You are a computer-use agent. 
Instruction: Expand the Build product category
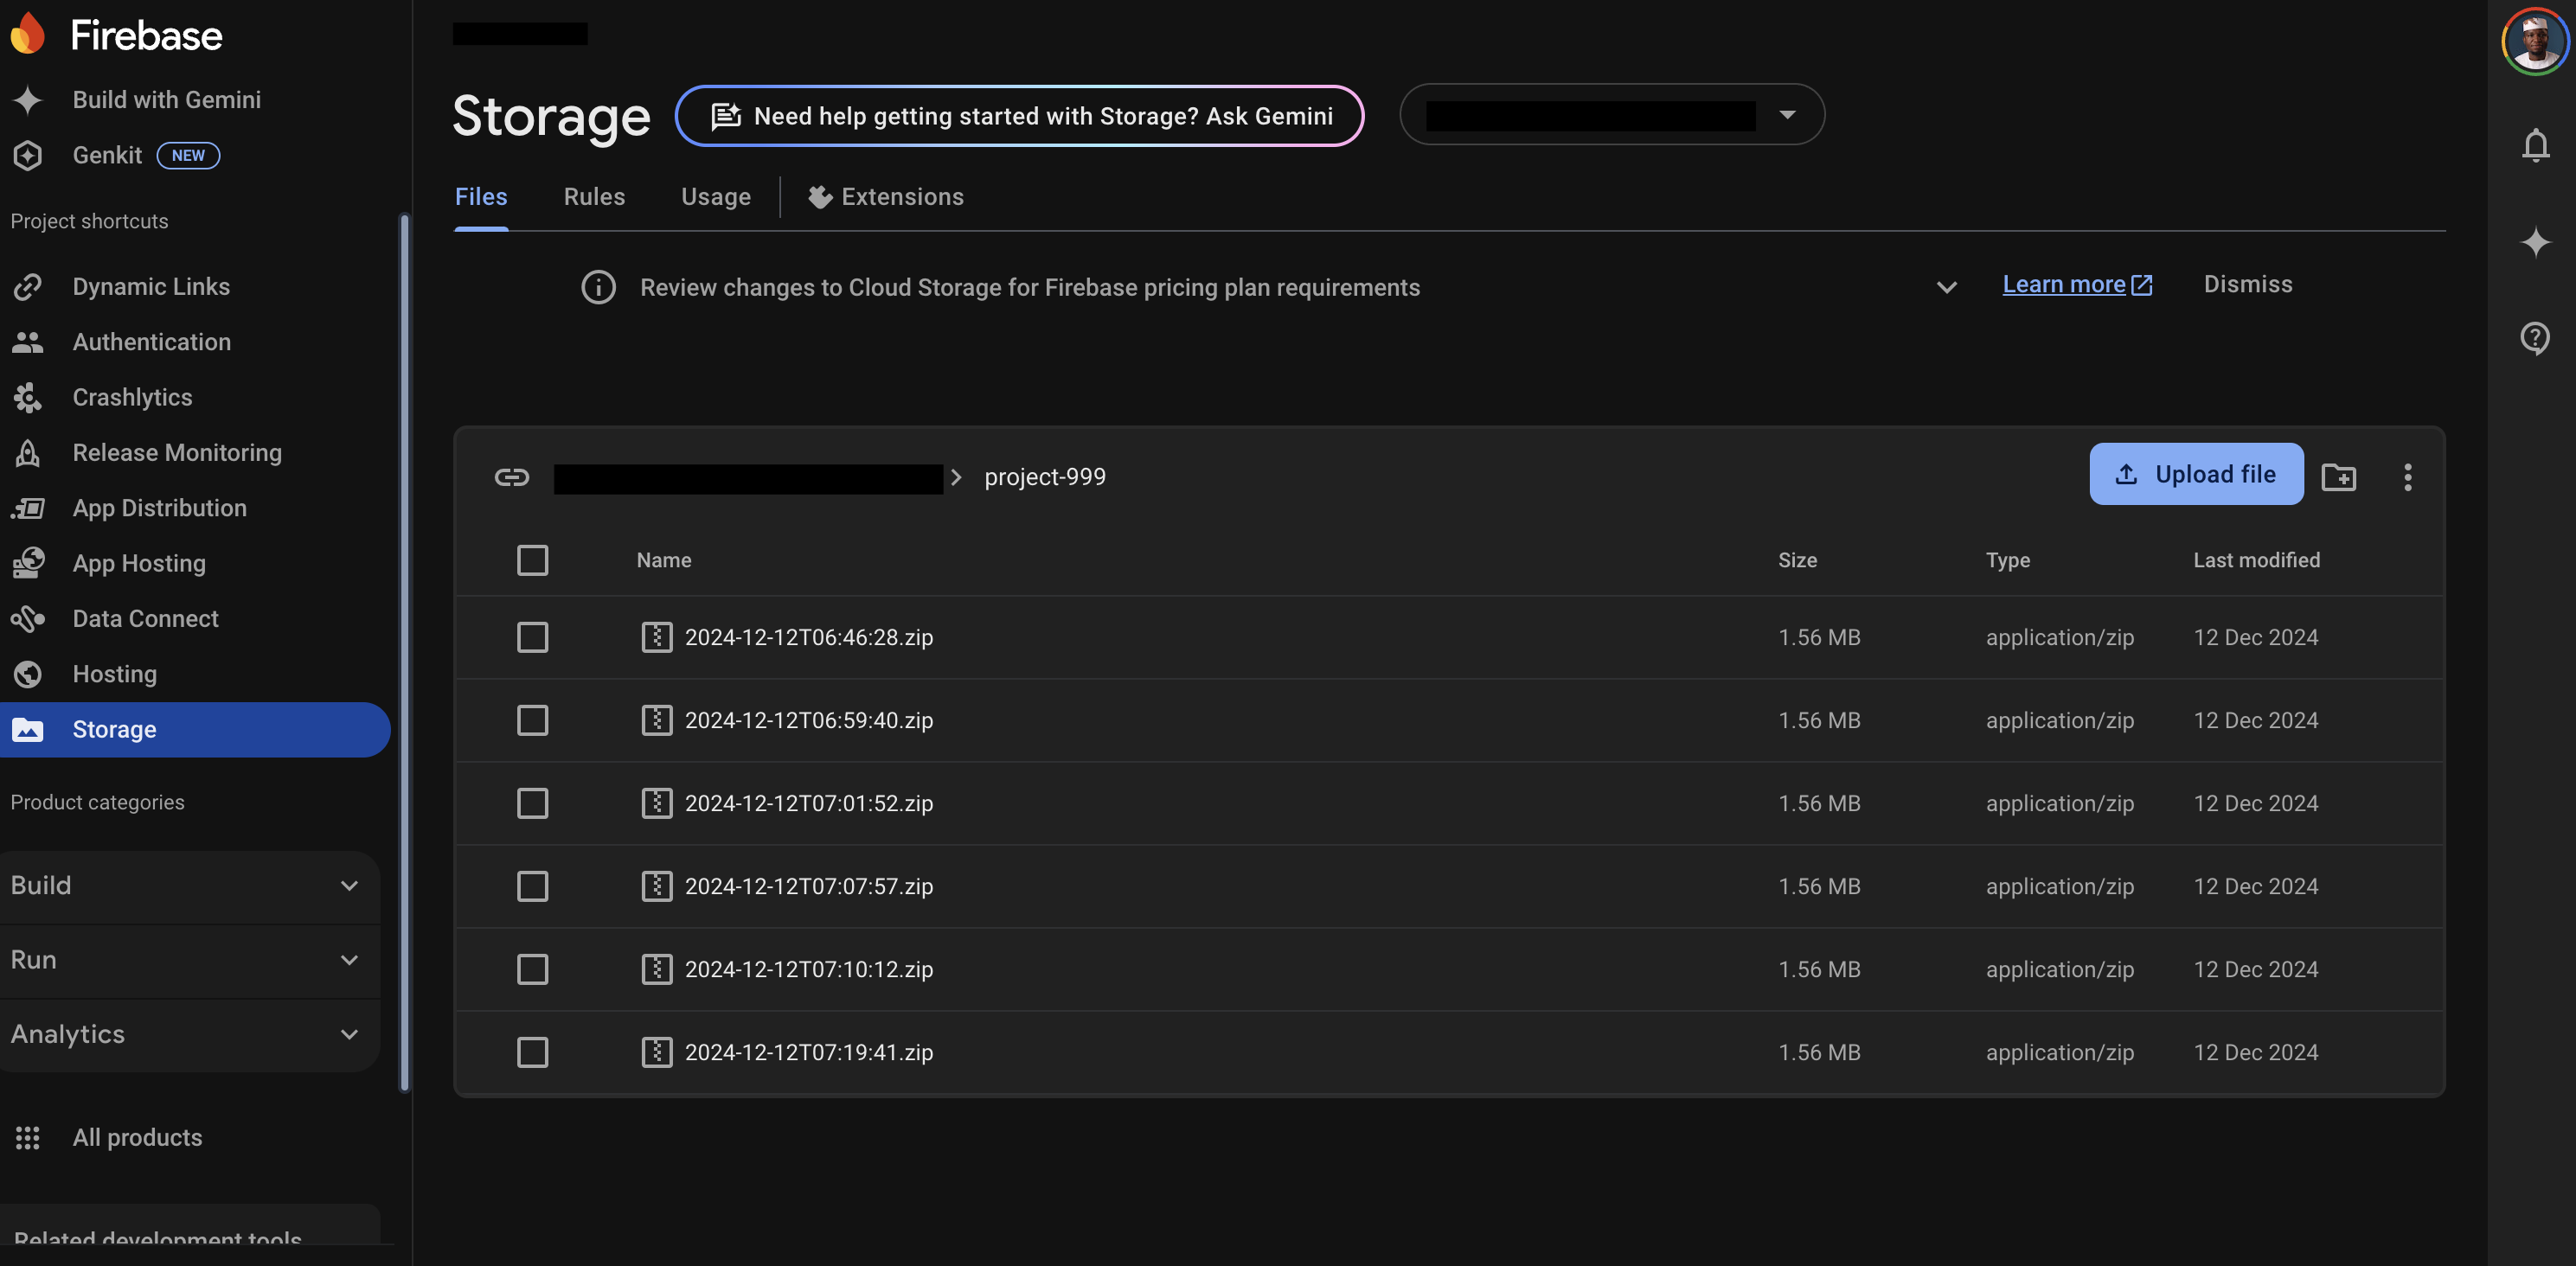(x=190, y=886)
